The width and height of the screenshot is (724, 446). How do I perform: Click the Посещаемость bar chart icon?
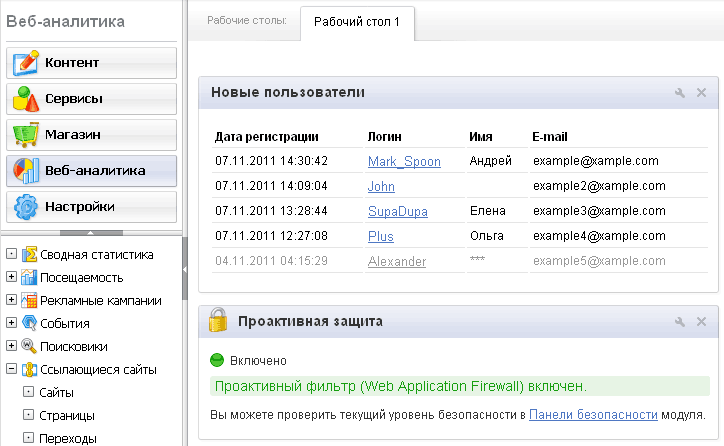coord(30,277)
